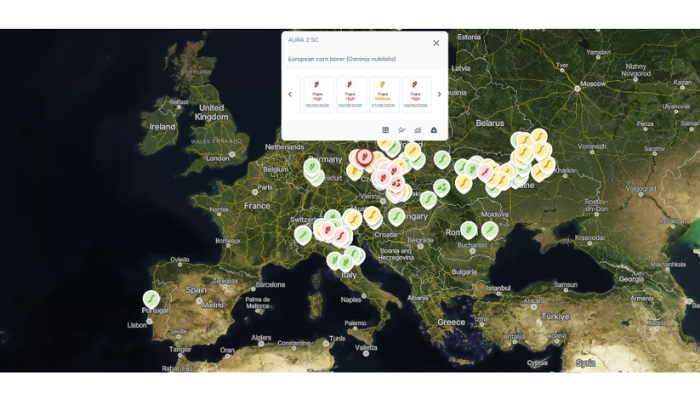This screenshot has height=400, width=700.
Task: Select the yellow larva marker near Kharkiv
Action: point(547,165)
